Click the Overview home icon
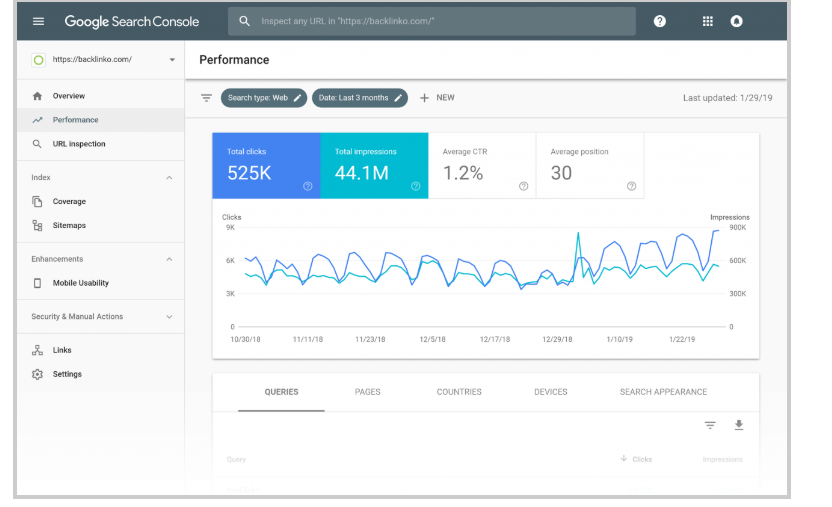 (37, 96)
